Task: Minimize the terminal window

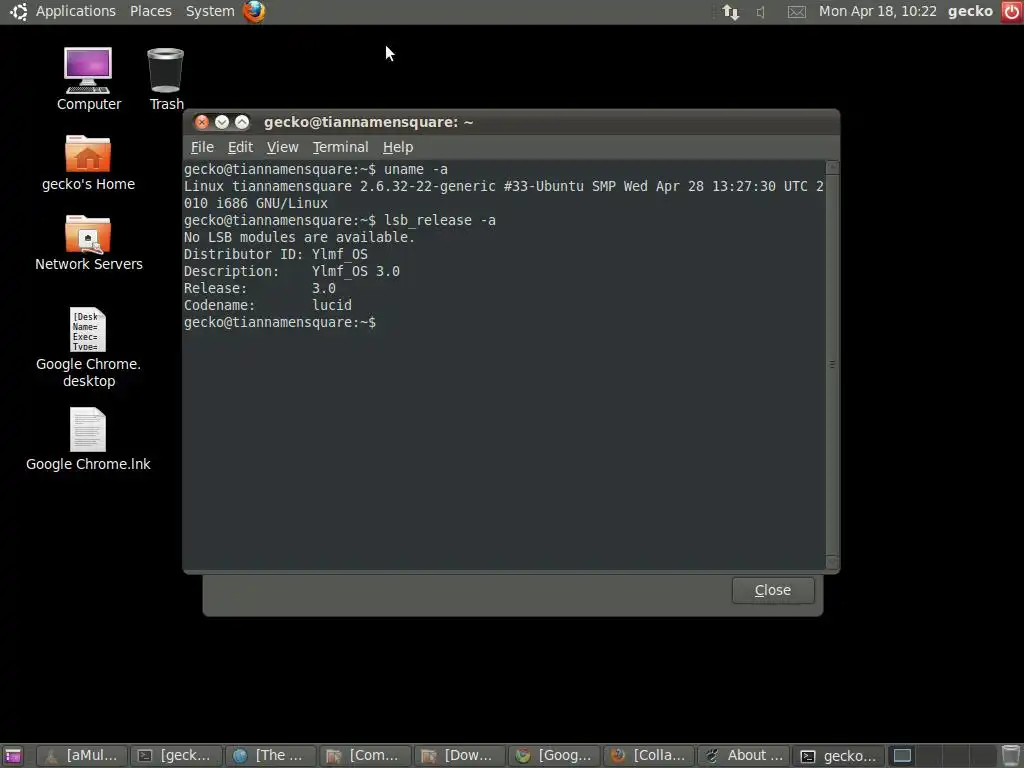Action: 222,122
